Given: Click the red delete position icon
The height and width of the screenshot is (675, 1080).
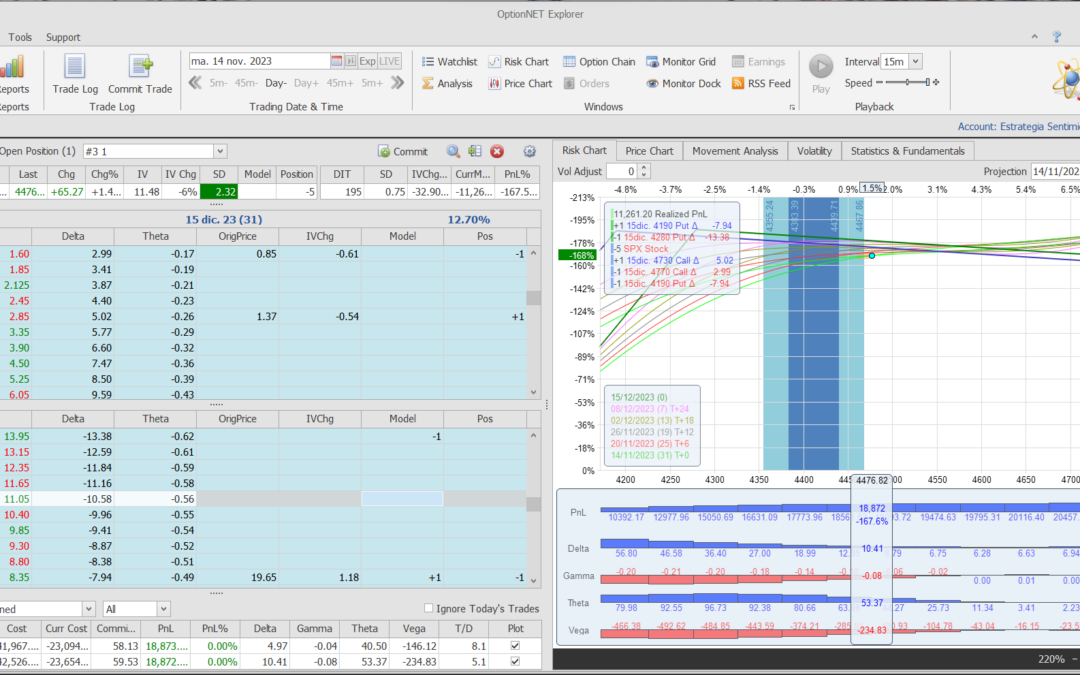Looking at the screenshot, I should coord(497,151).
